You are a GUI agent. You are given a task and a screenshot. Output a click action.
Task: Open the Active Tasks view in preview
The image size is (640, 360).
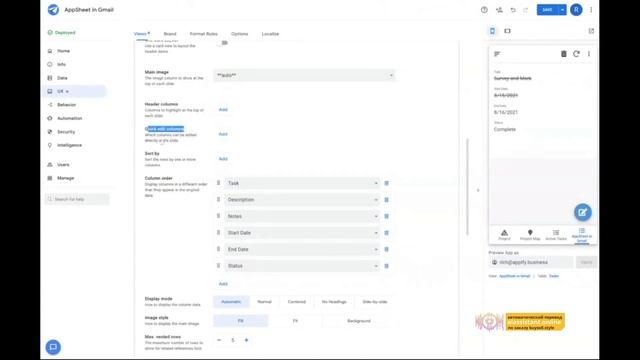pos(556,235)
